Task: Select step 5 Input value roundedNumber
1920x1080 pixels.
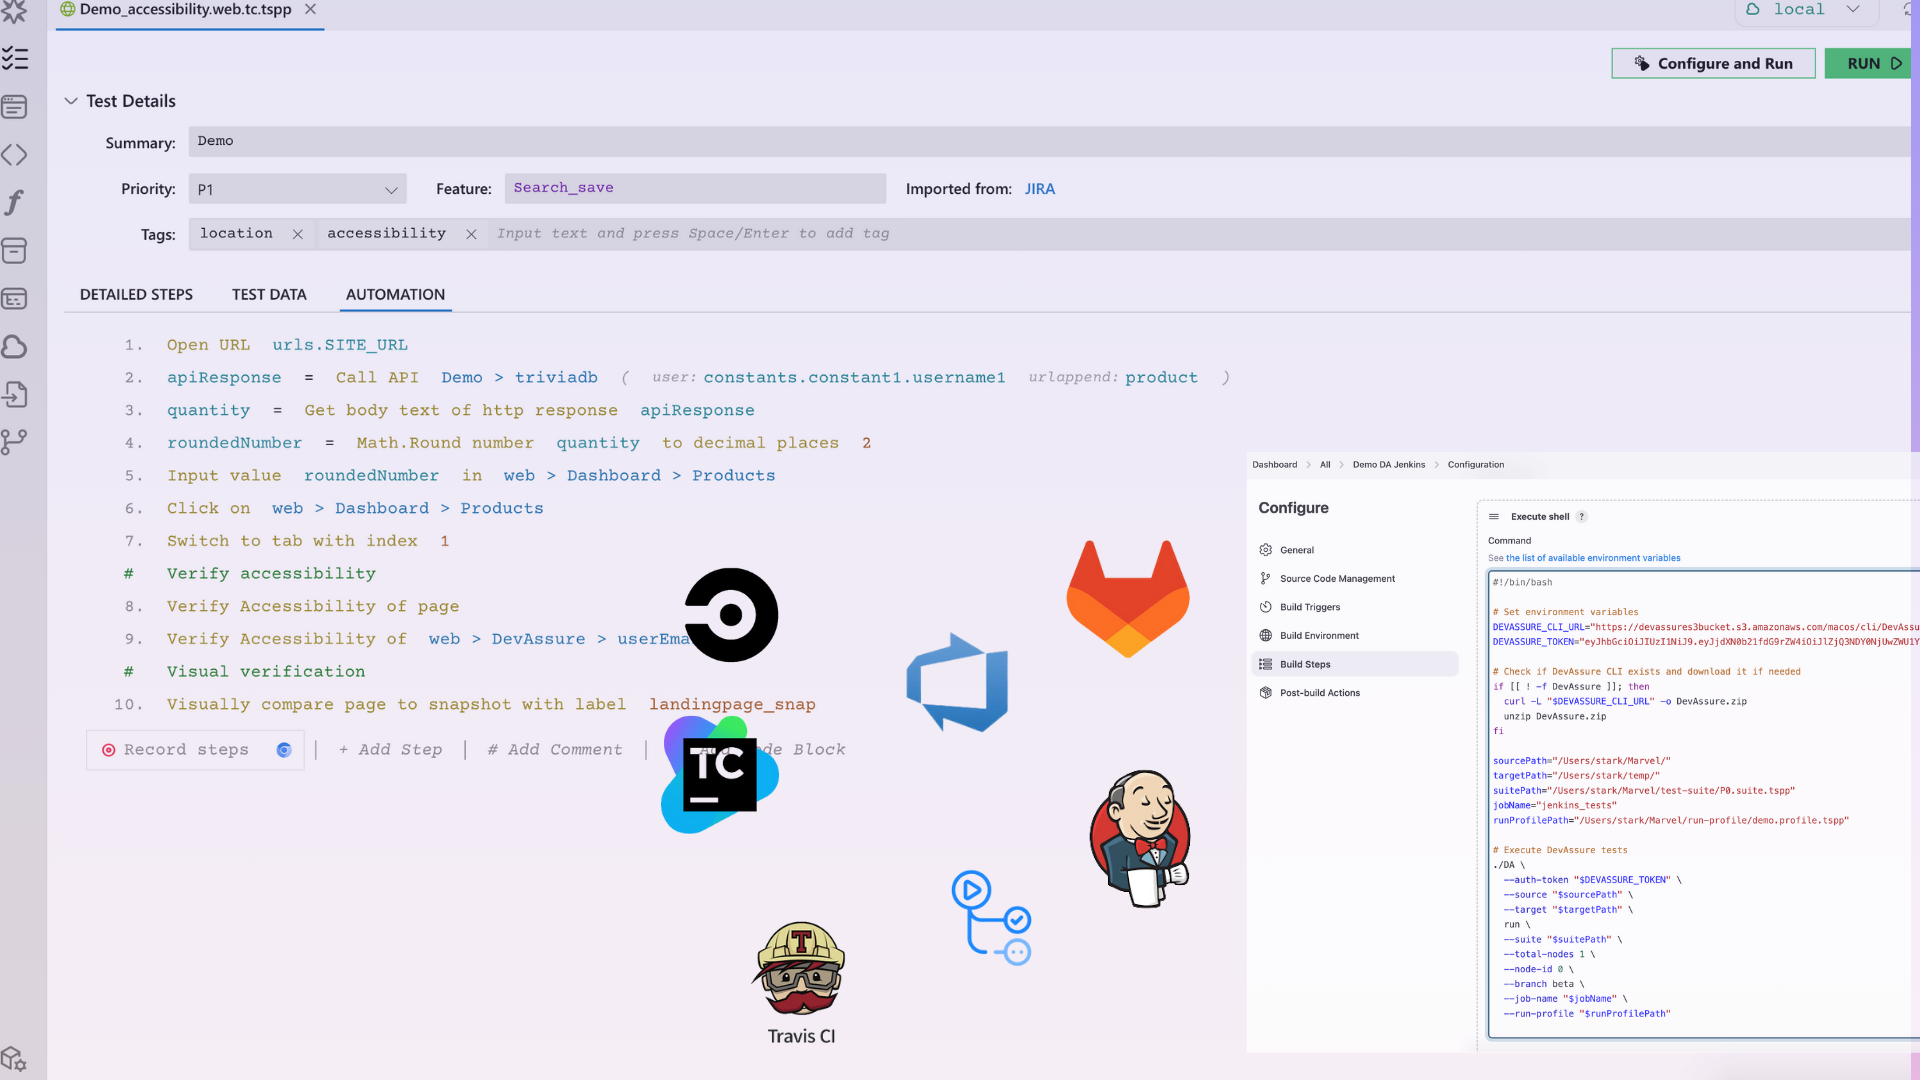Action: (470, 476)
